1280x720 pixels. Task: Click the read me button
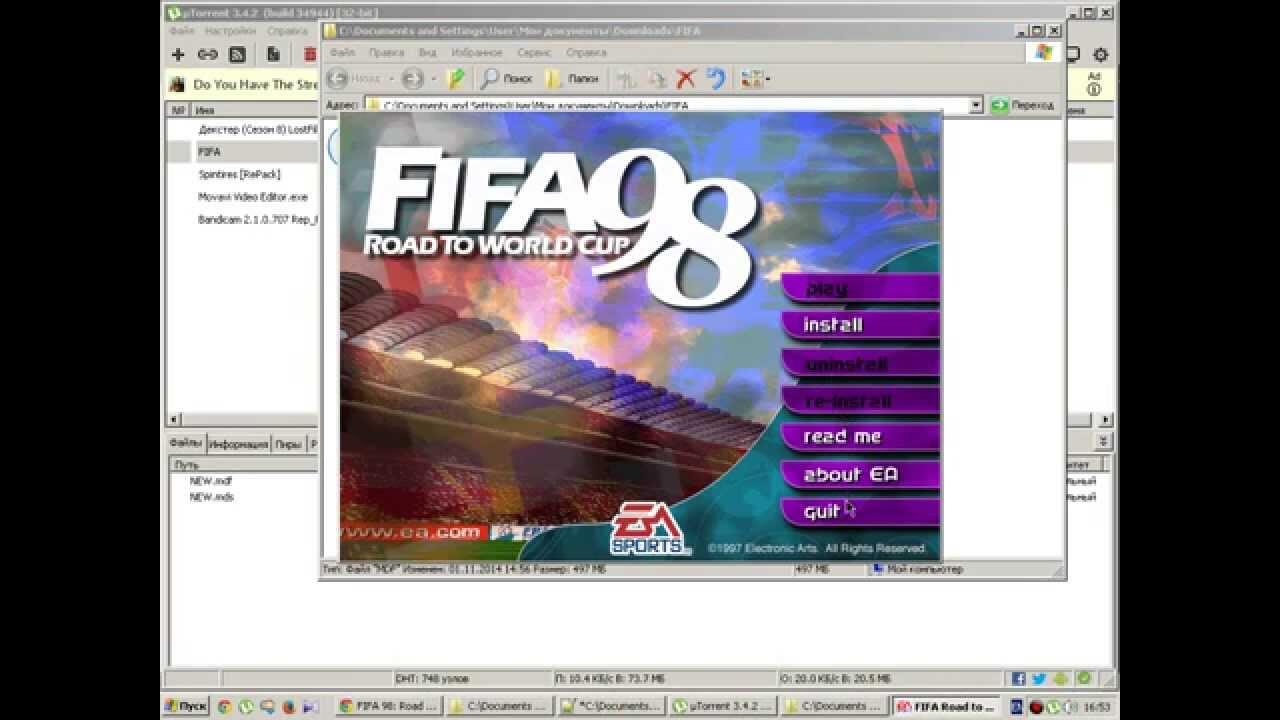coord(843,437)
